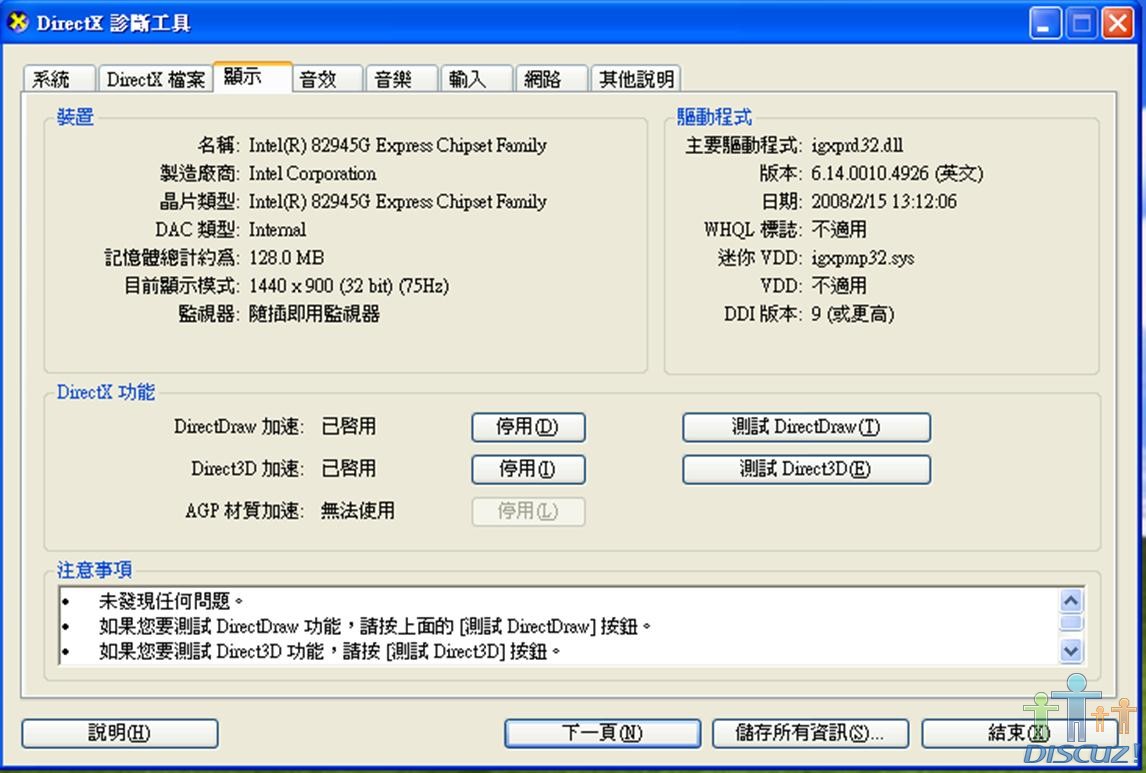Switch to the 系統 tab

[59, 79]
